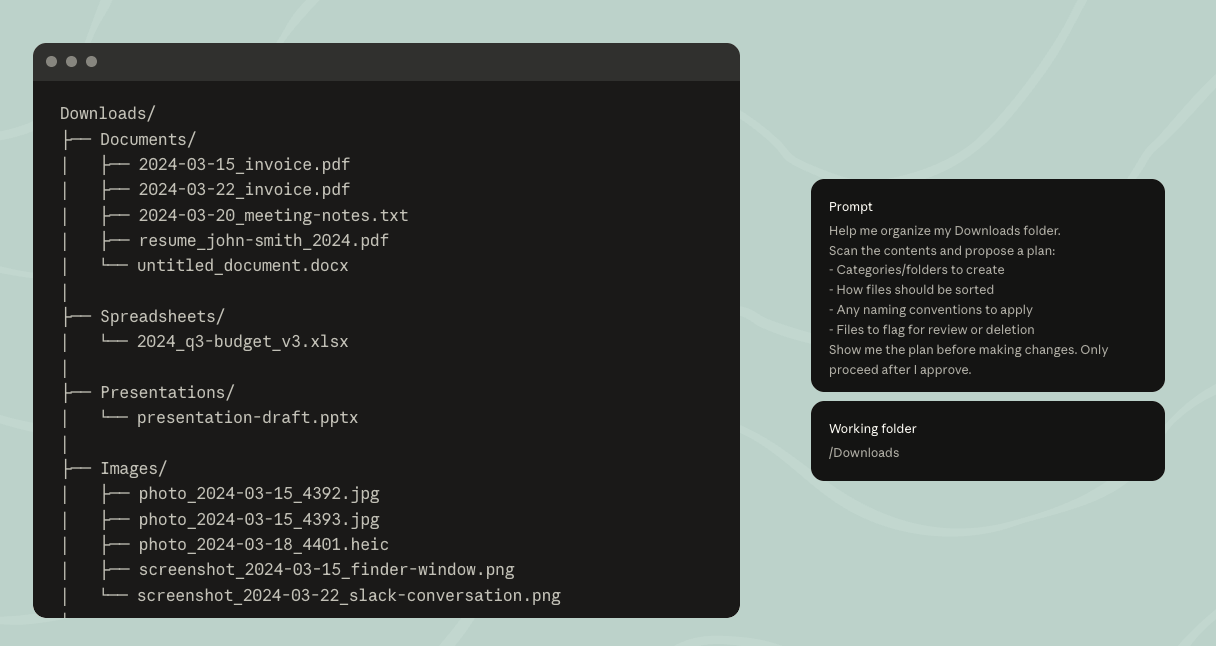The image size is (1216, 646).
Task: Select resume_john-smith_2024.pdf
Action: (262, 240)
